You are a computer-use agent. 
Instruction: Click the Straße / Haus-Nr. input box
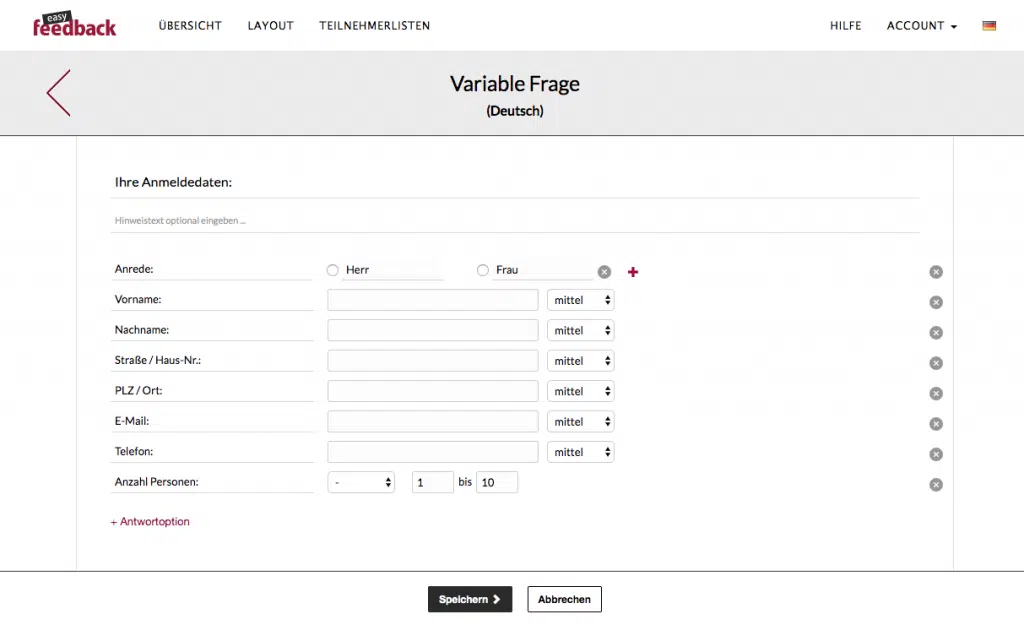point(433,361)
